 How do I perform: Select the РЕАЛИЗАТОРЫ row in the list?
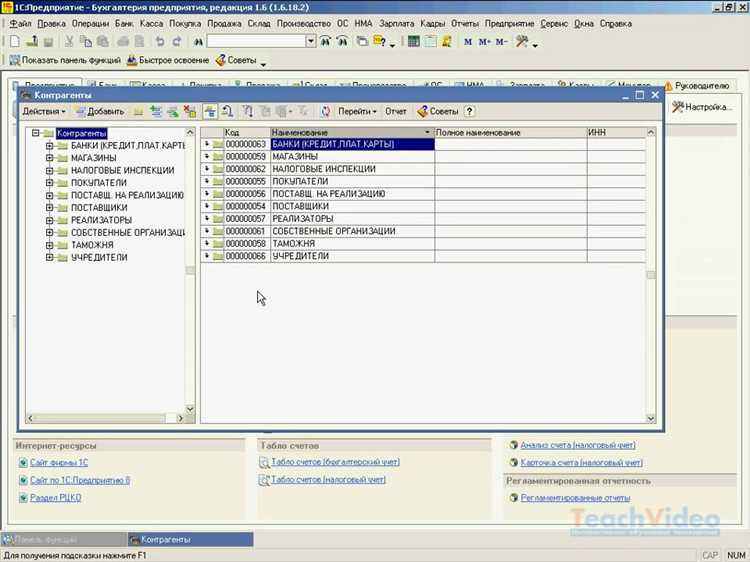[x=423, y=219]
